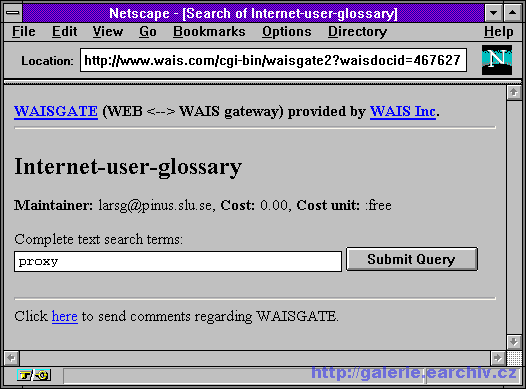Click the 'Complete text search terms:' label
The height and width of the screenshot is (389, 526).
point(99,239)
